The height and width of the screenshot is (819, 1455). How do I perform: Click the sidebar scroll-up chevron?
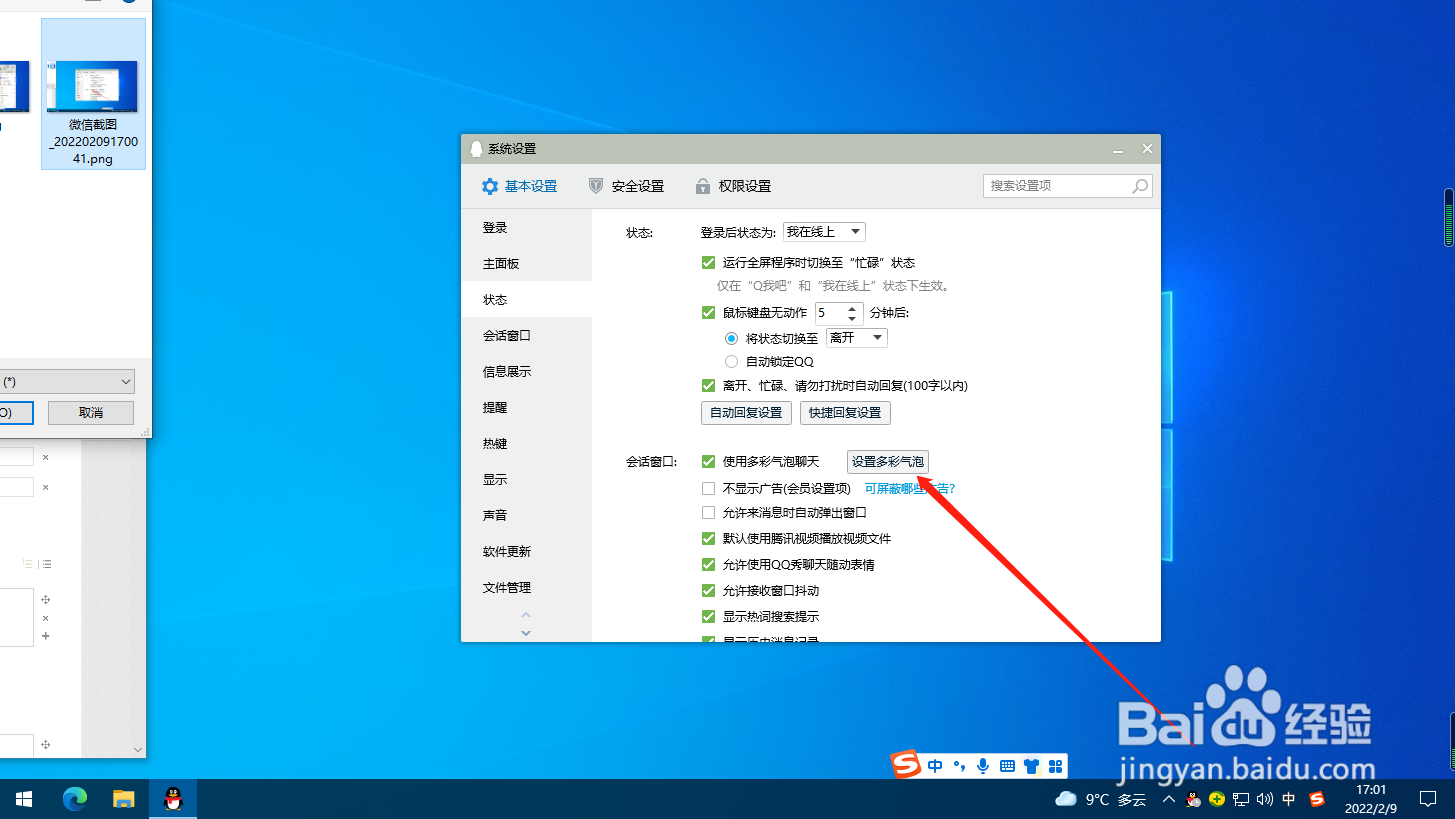[526, 615]
